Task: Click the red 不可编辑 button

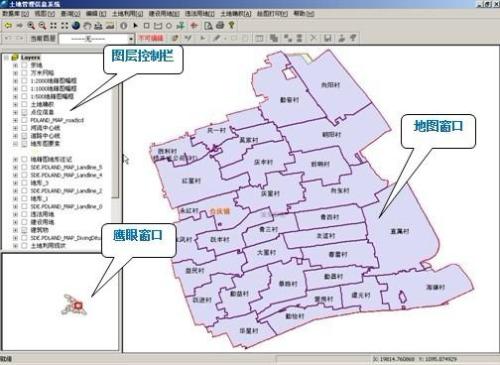Action: pyautogui.click(x=151, y=38)
